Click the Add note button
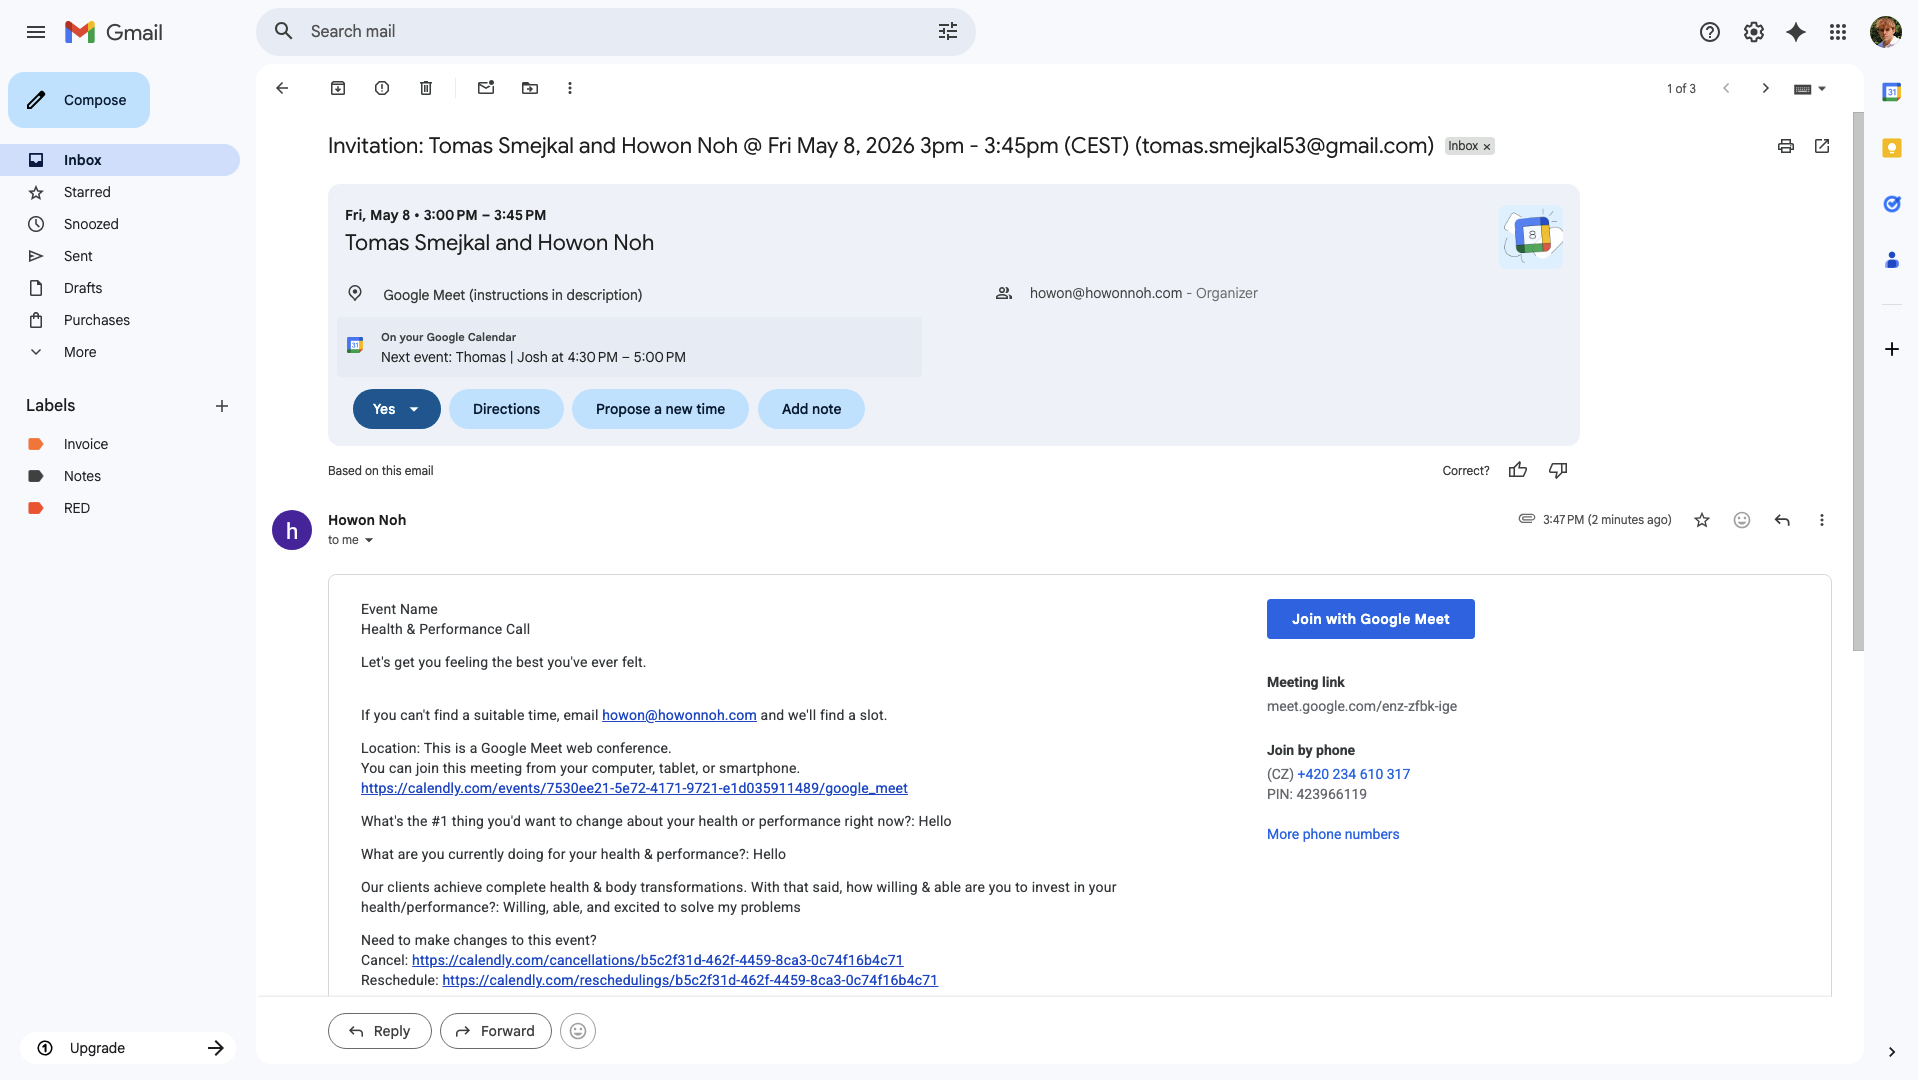Screen dimensions: 1918x1080 [x=811, y=409]
